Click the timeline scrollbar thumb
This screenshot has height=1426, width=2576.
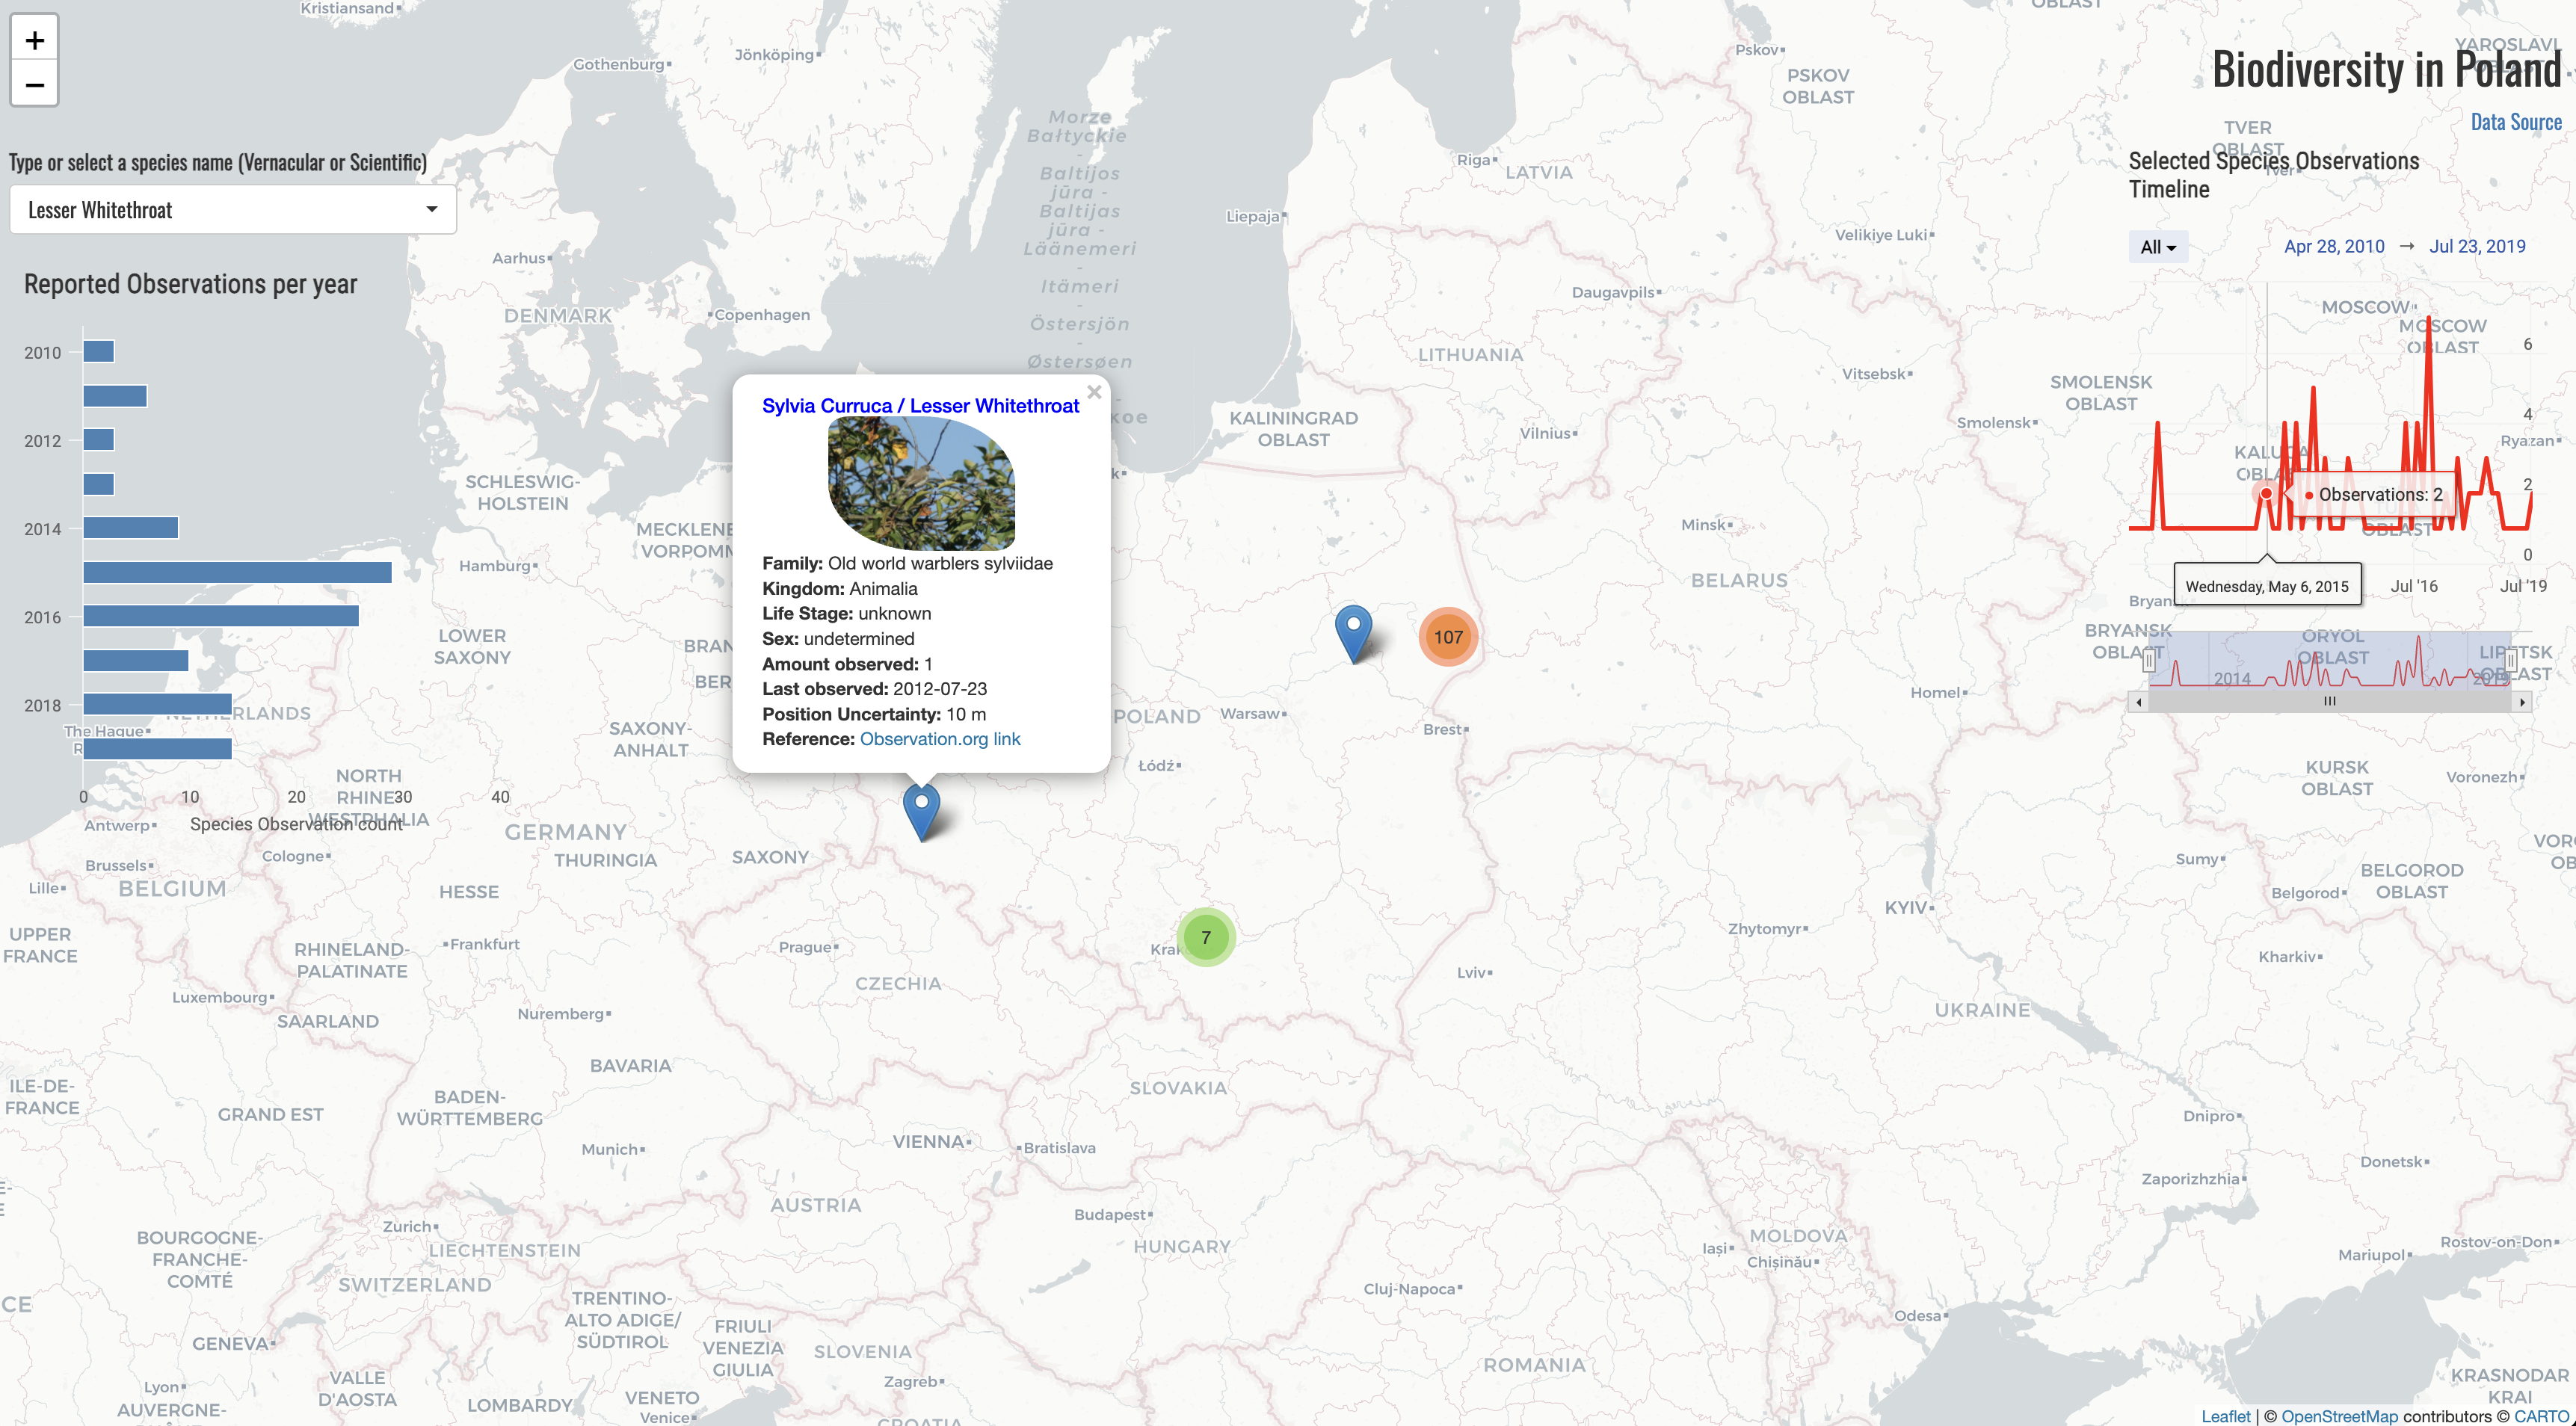click(2330, 702)
